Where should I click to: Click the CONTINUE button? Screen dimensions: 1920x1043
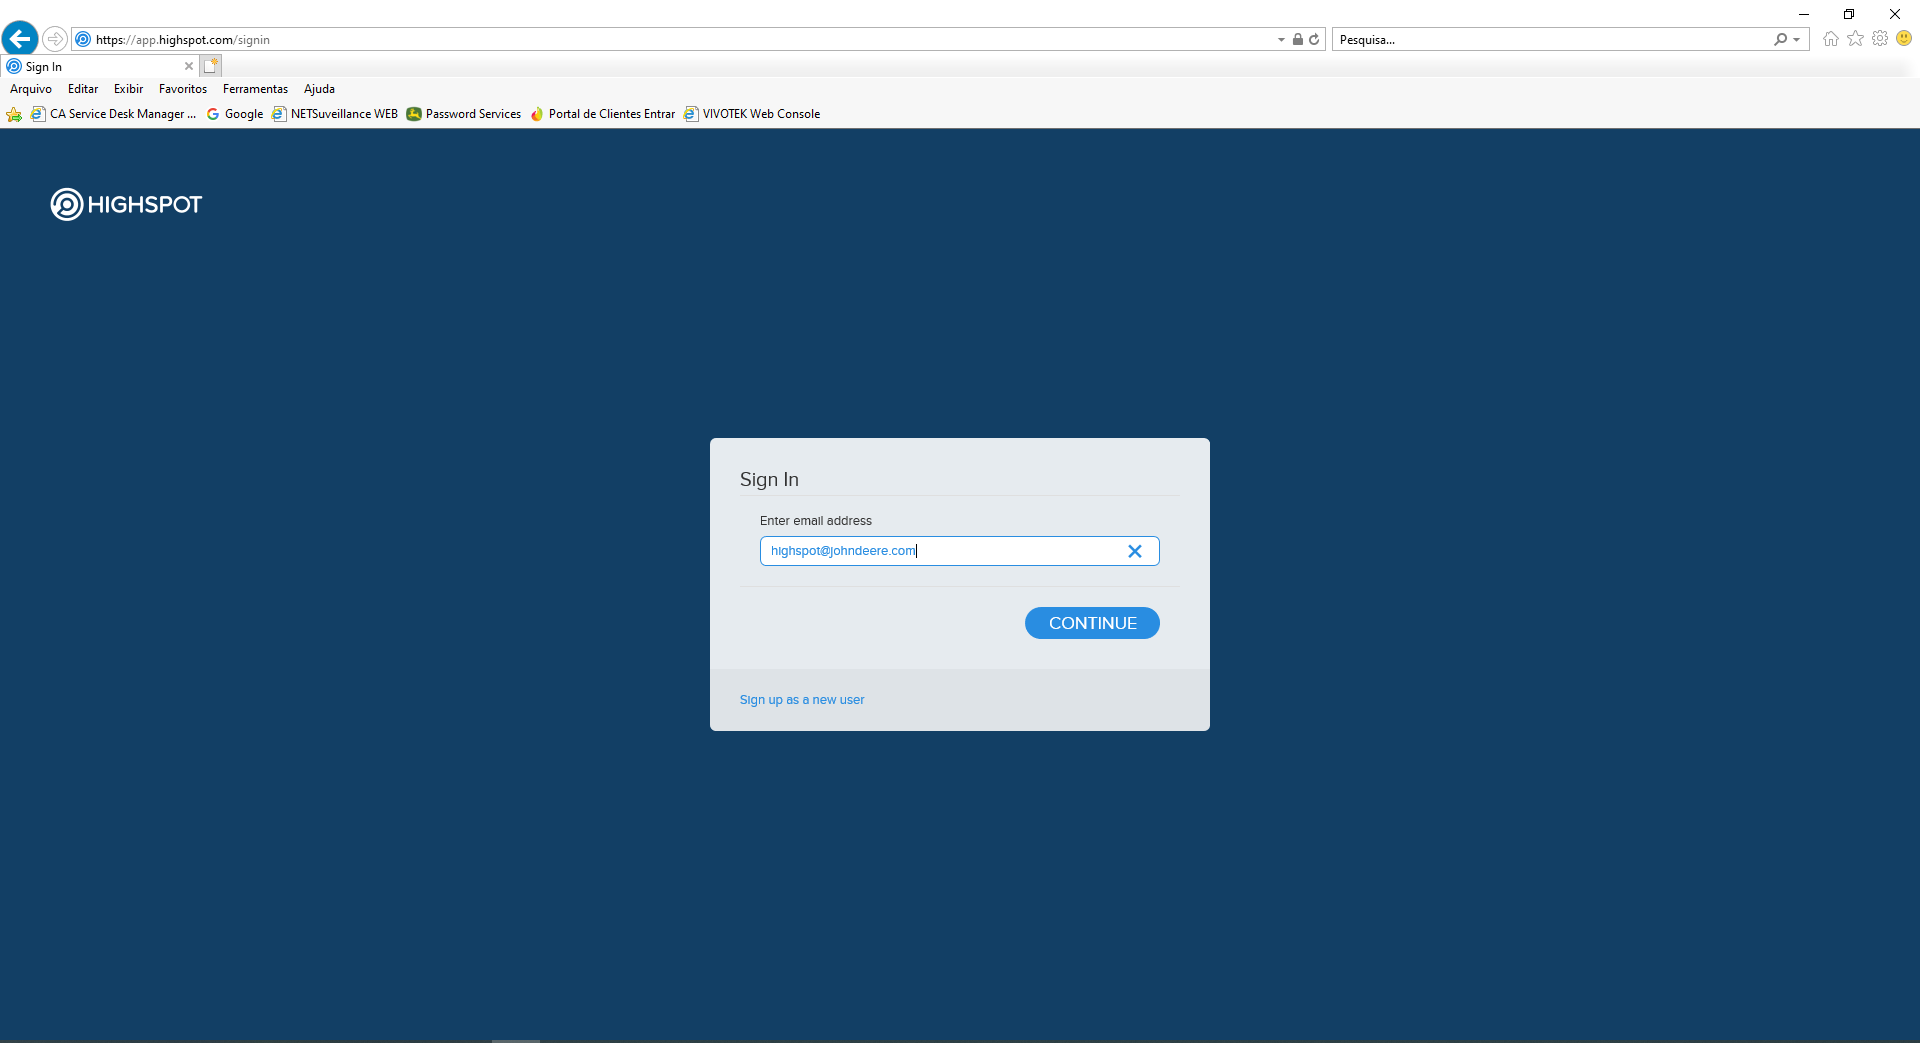[x=1092, y=623]
